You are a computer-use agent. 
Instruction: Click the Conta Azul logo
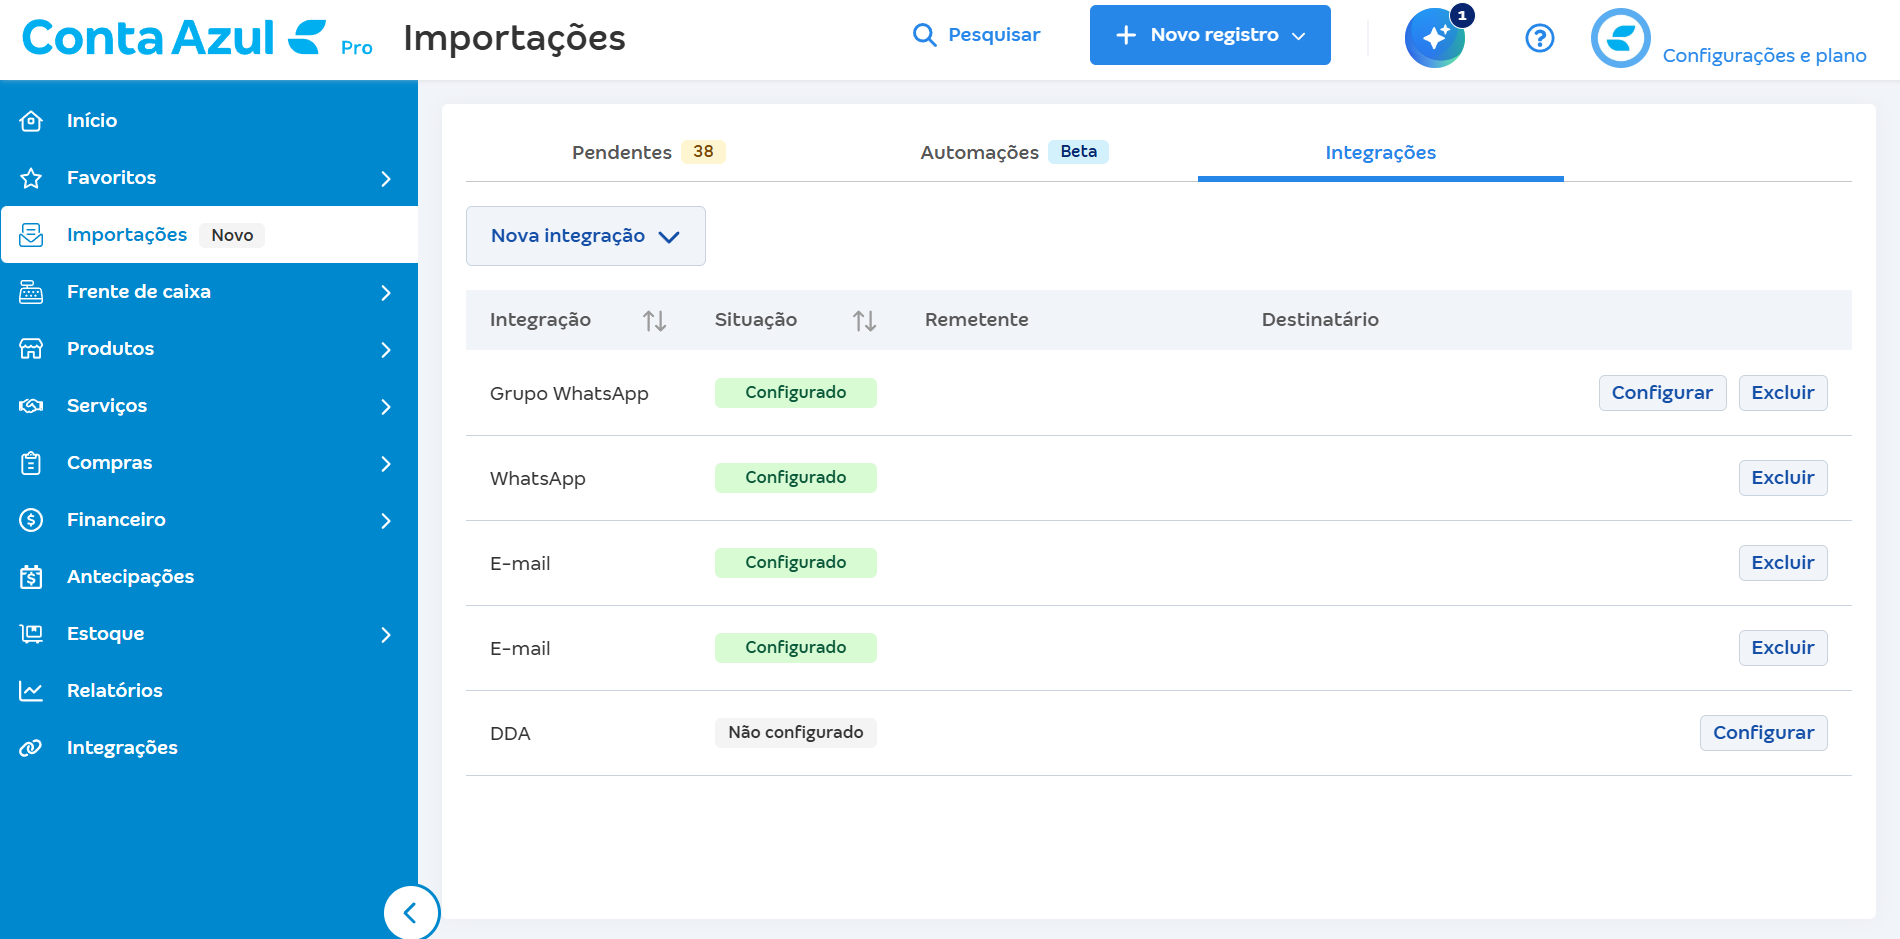coord(174,38)
